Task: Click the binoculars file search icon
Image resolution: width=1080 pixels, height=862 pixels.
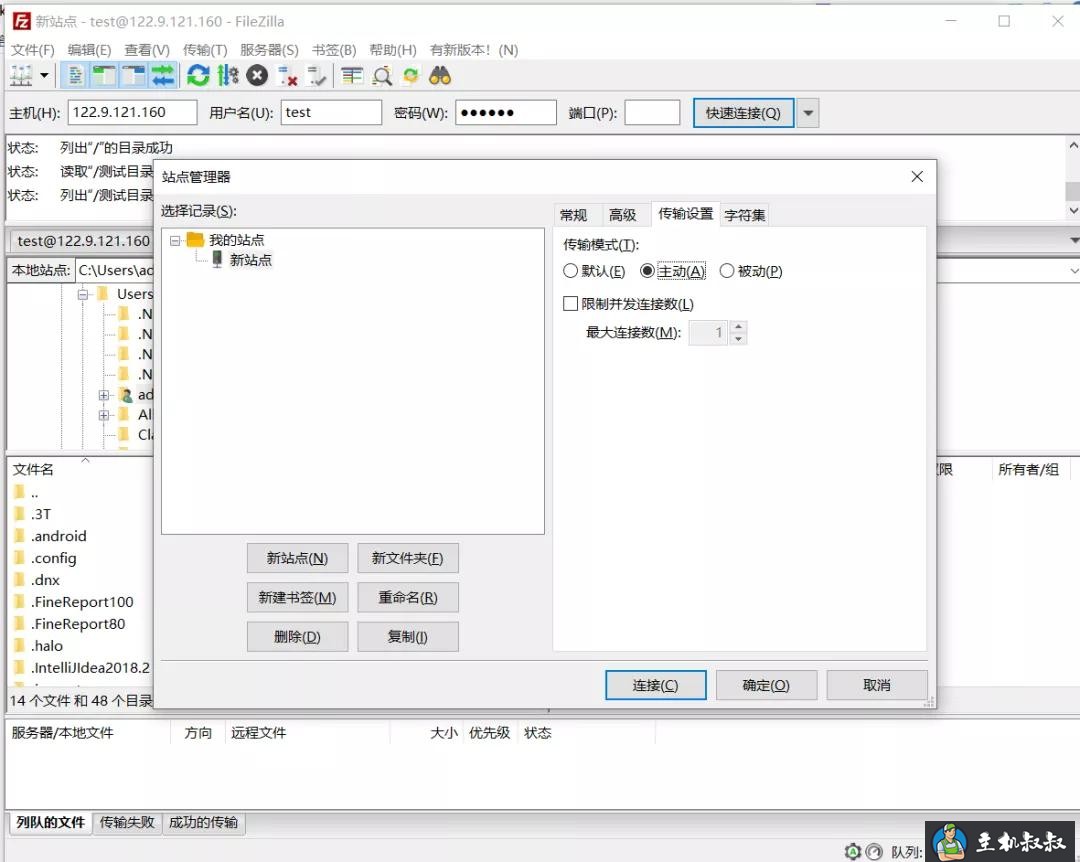Action: (440, 75)
